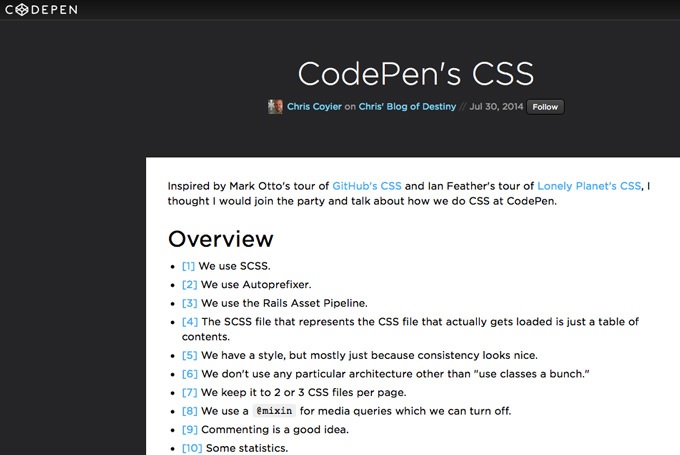Go to section [6] about architecture
Image resolution: width=680 pixels, height=455 pixels.
click(190, 374)
